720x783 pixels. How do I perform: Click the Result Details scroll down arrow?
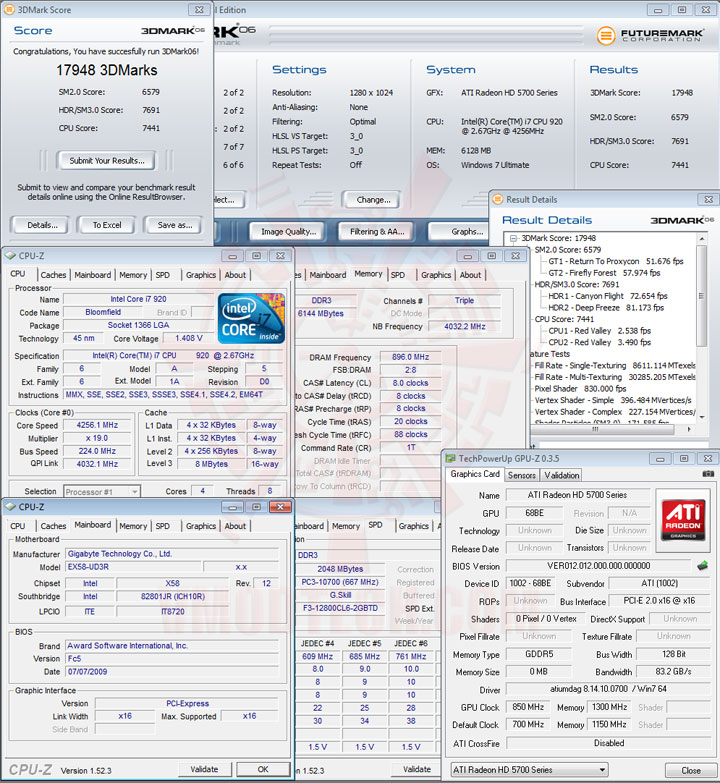702,416
